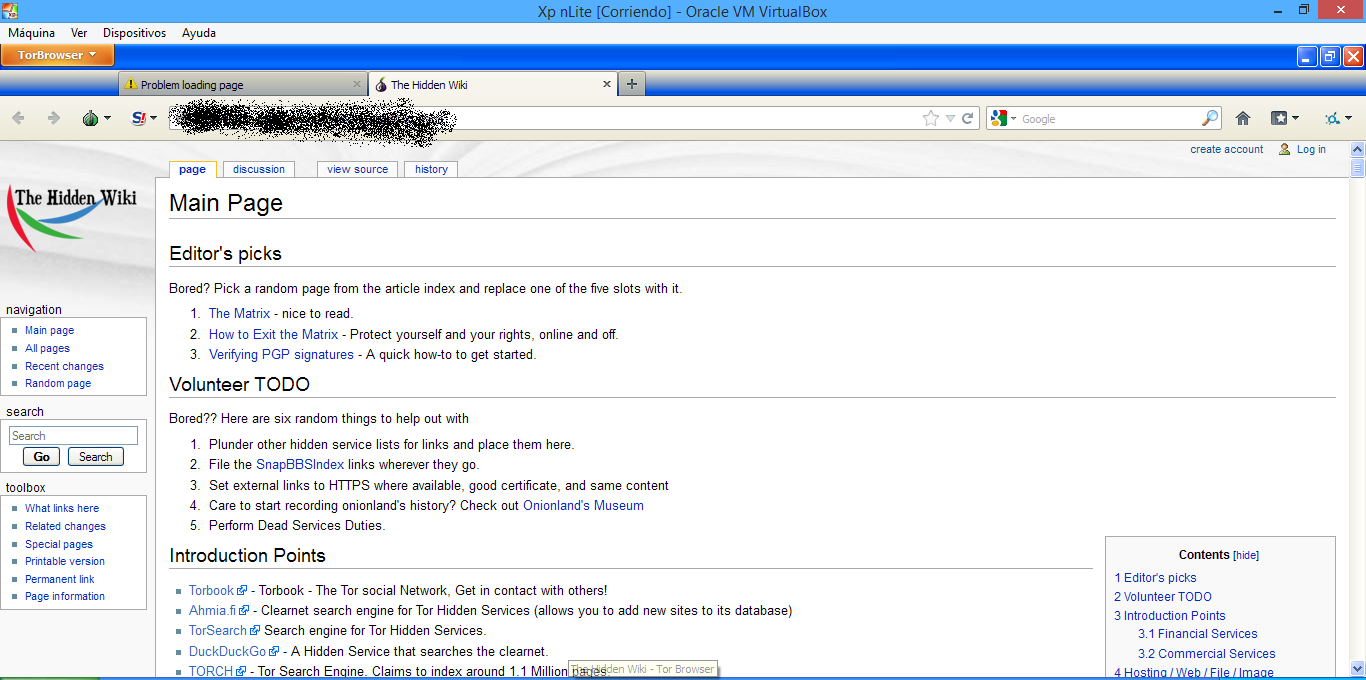Go forward with the forward arrow

tap(54, 118)
